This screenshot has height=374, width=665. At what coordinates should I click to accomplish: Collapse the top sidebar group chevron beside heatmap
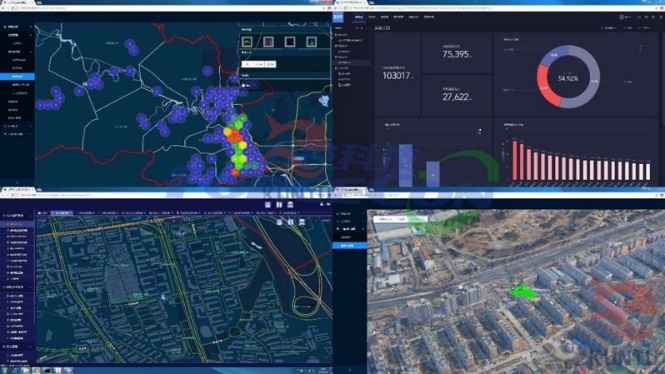click(31, 27)
